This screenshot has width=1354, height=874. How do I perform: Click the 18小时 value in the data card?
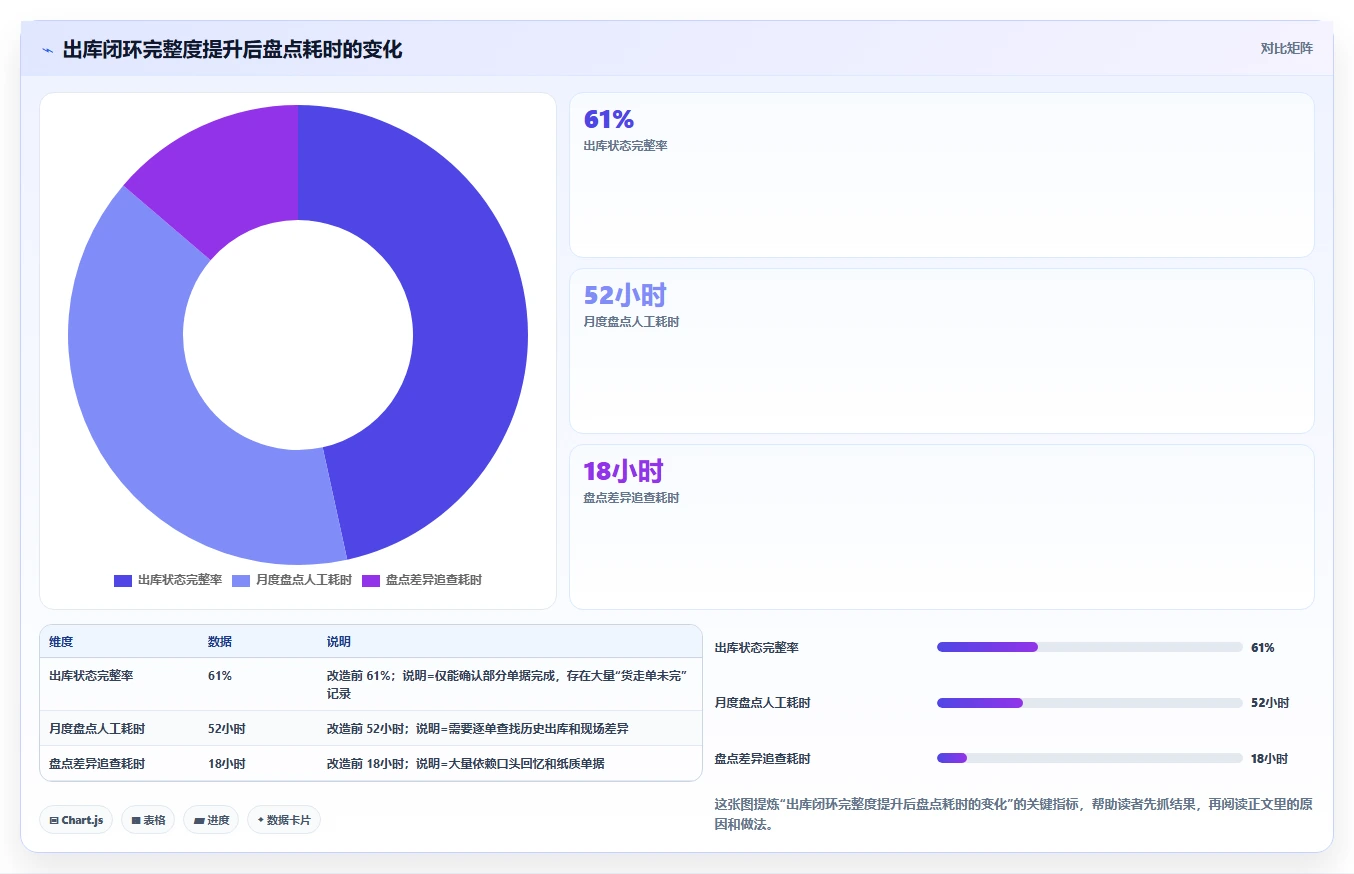[624, 472]
